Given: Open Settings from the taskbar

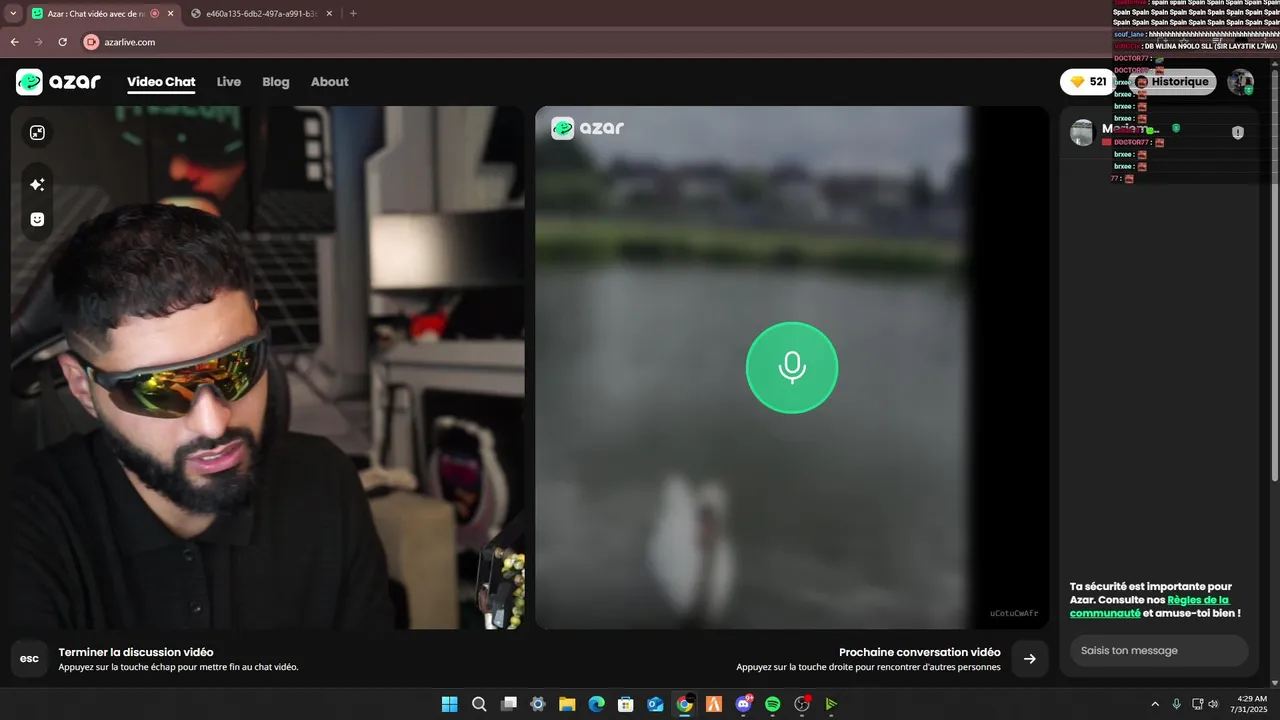Looking at the screenshot, I should tap(538, 704).
